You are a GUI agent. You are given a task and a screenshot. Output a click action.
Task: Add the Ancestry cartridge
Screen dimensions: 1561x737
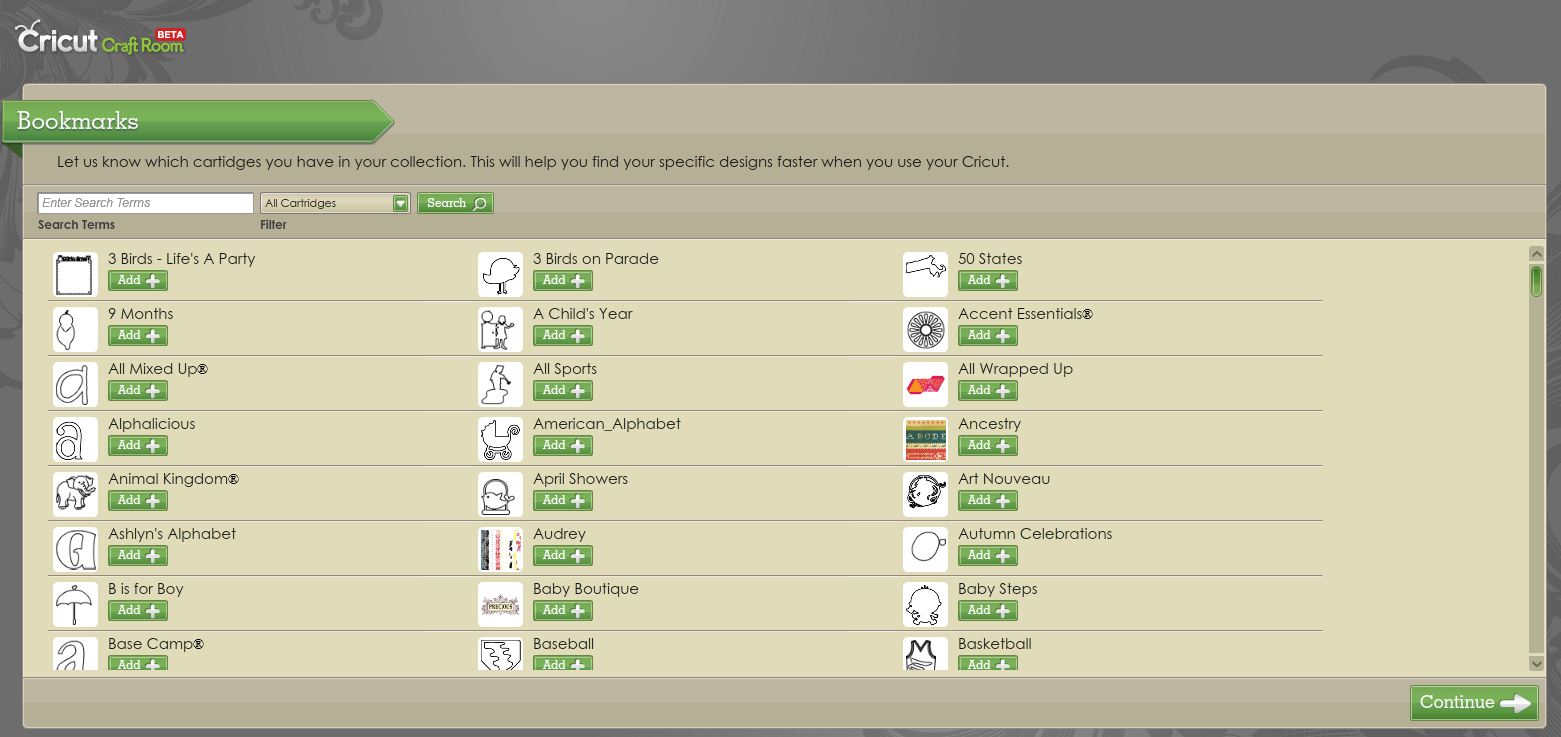point(988,446)
